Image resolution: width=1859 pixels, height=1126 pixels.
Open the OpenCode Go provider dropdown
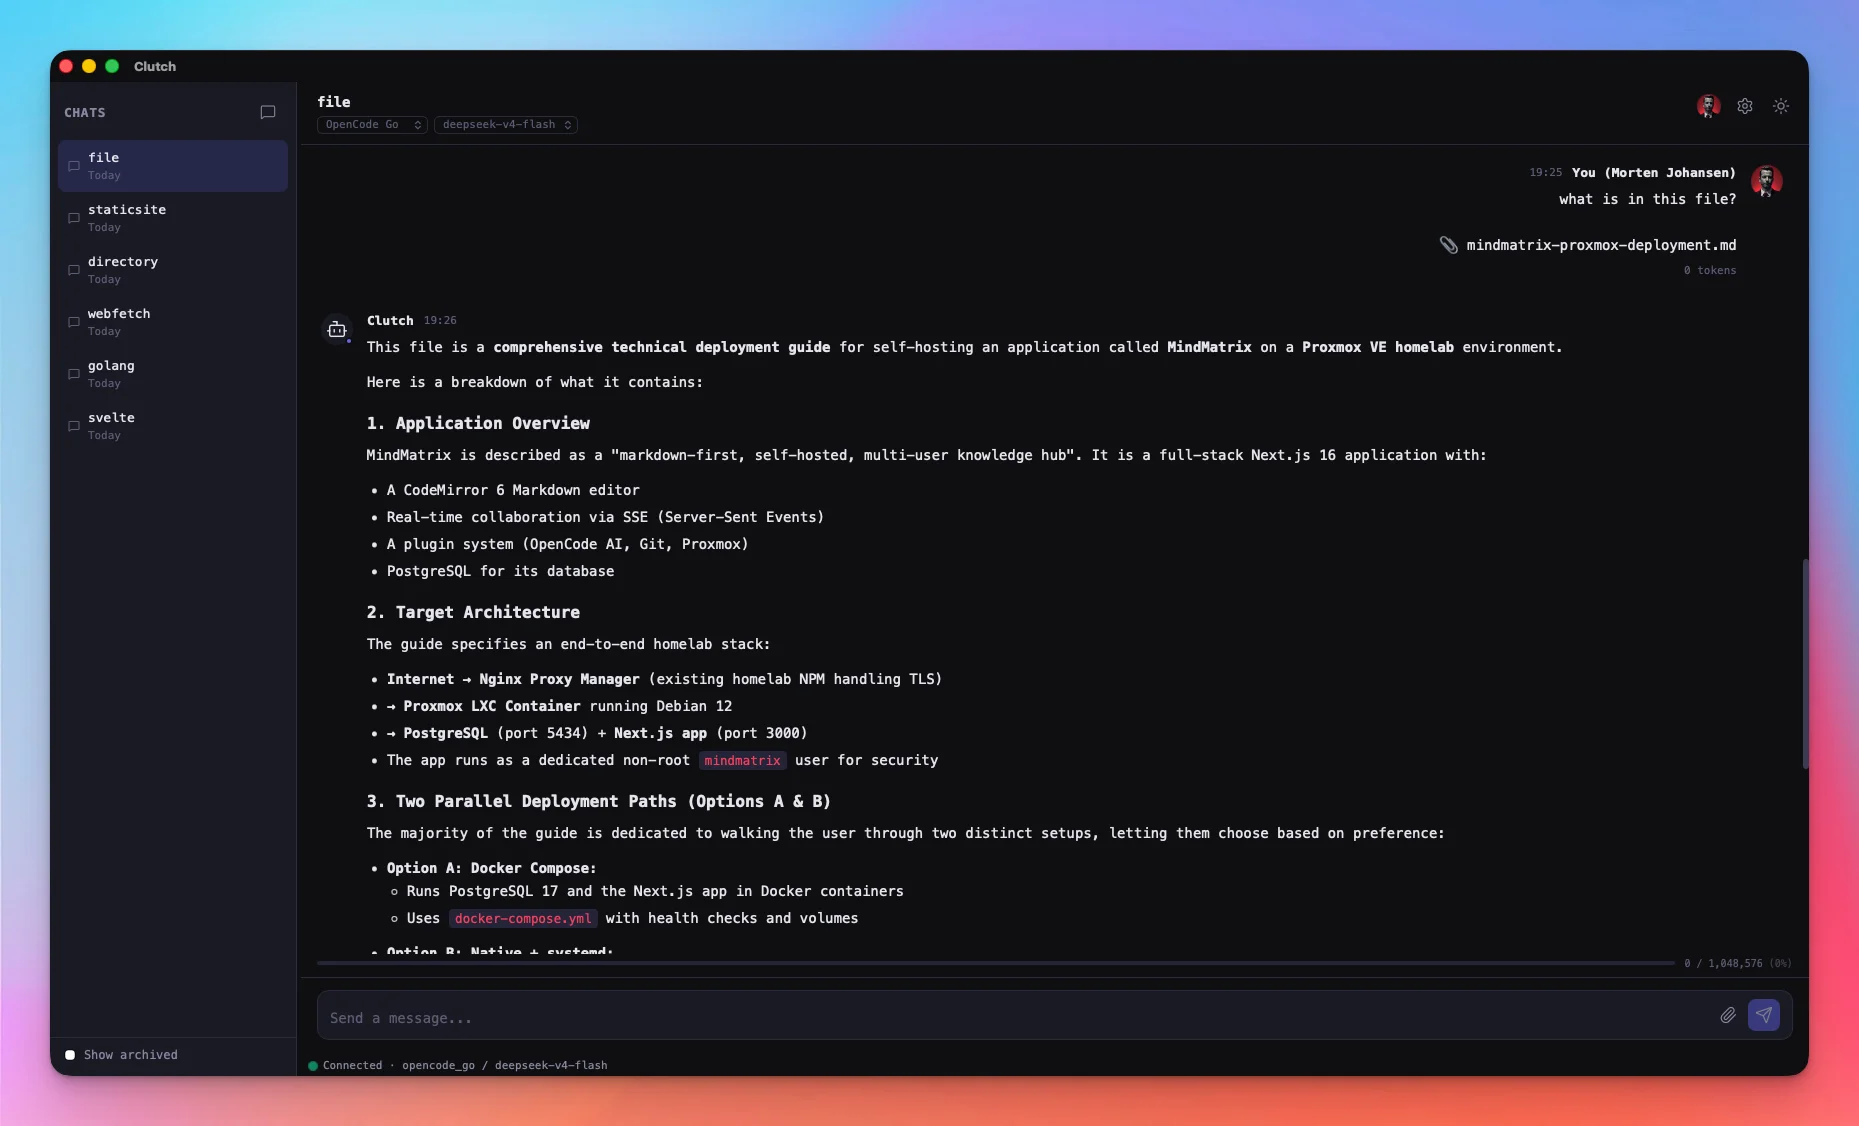[373, 125]
